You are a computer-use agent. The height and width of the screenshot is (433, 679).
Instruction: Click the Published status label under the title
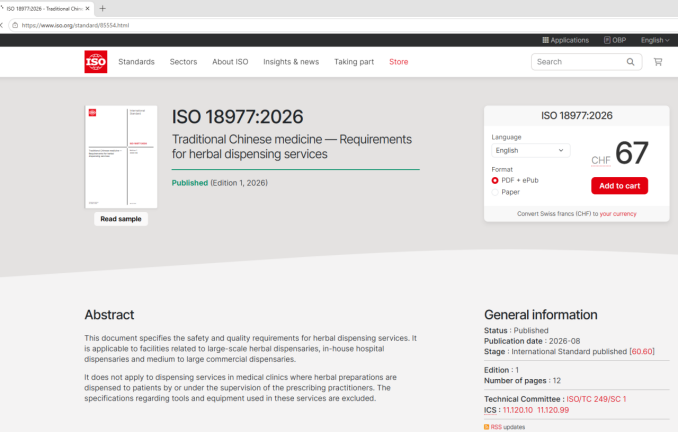[x=190, y=183]
